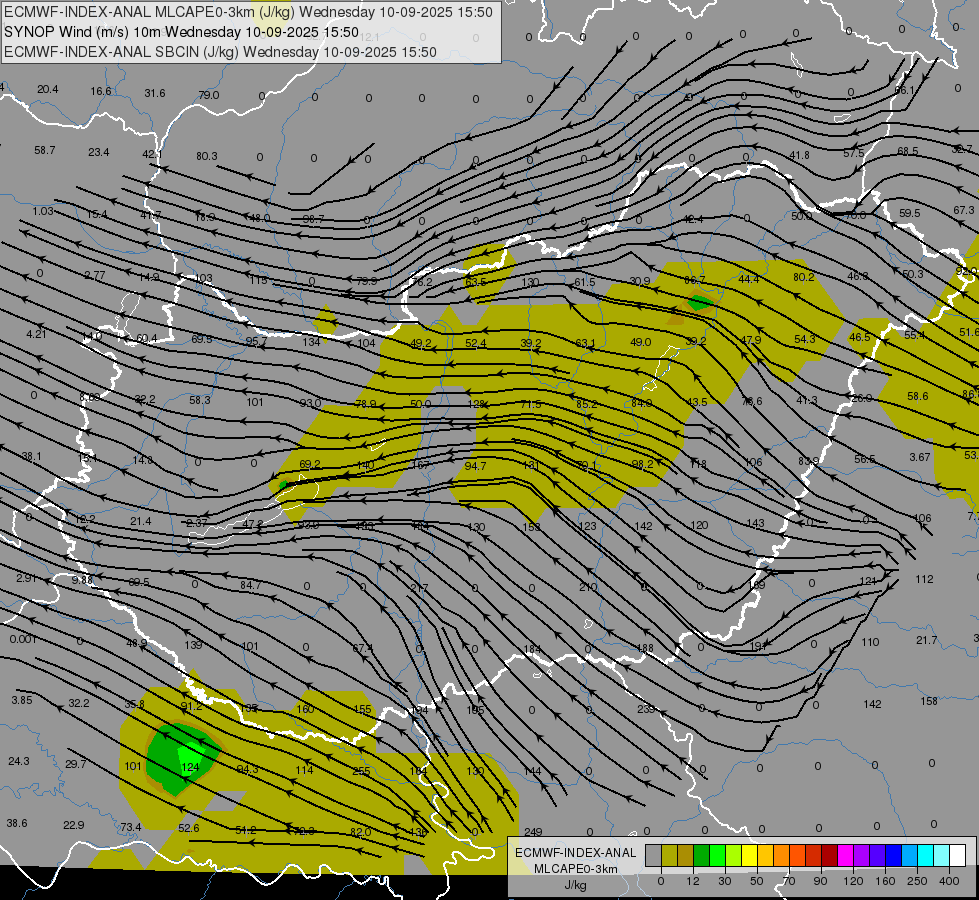Click the map value 79.0

209,95
